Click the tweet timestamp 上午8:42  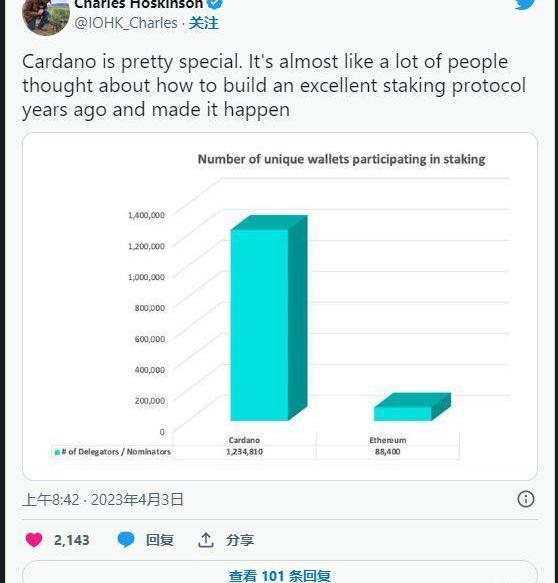click(x=51, y=499)
